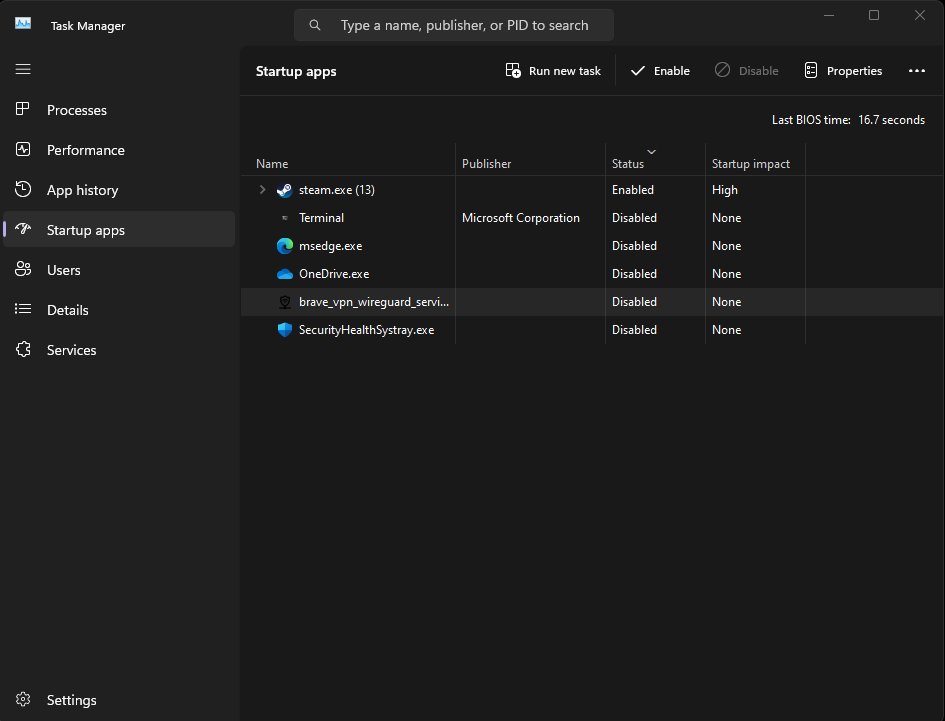Go to the Performance page
This screenshot has height=721, width=945.
(x=119, y=150)
